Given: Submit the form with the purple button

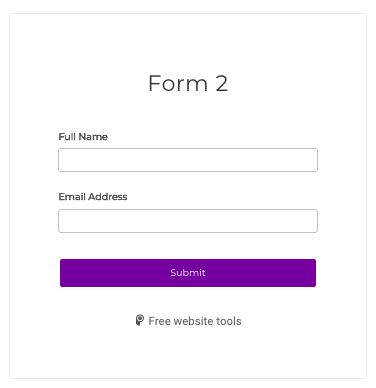Looking at the screenshot, I should tap(188, 273).
